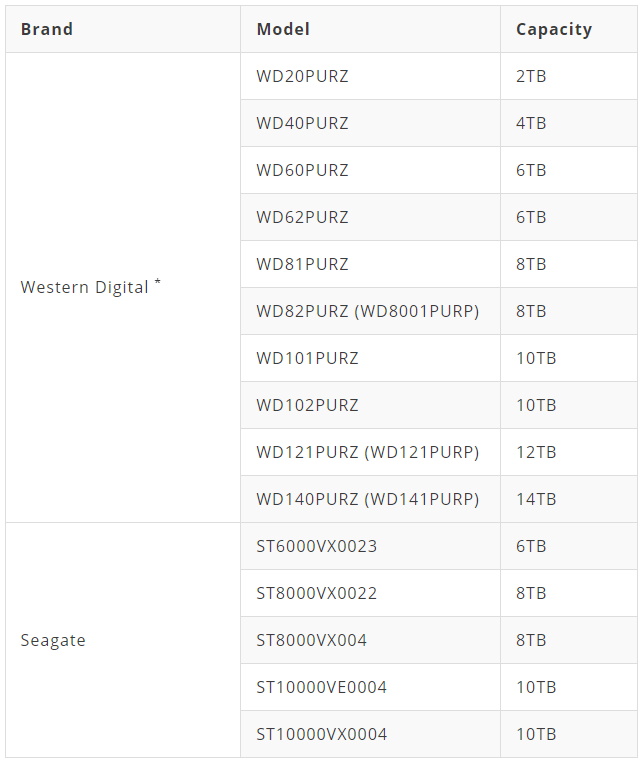Click the WD62PURZ model entry
This screenshot has width=643, height=762.
tap(370, 217)
